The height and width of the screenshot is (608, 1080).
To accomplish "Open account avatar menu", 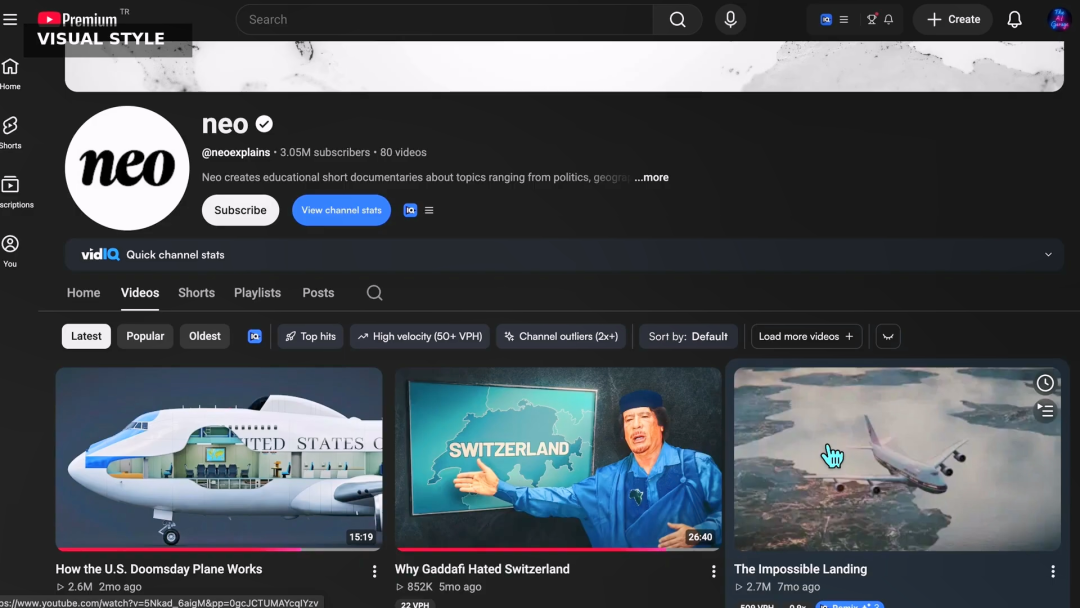I will coord(1059,19).
